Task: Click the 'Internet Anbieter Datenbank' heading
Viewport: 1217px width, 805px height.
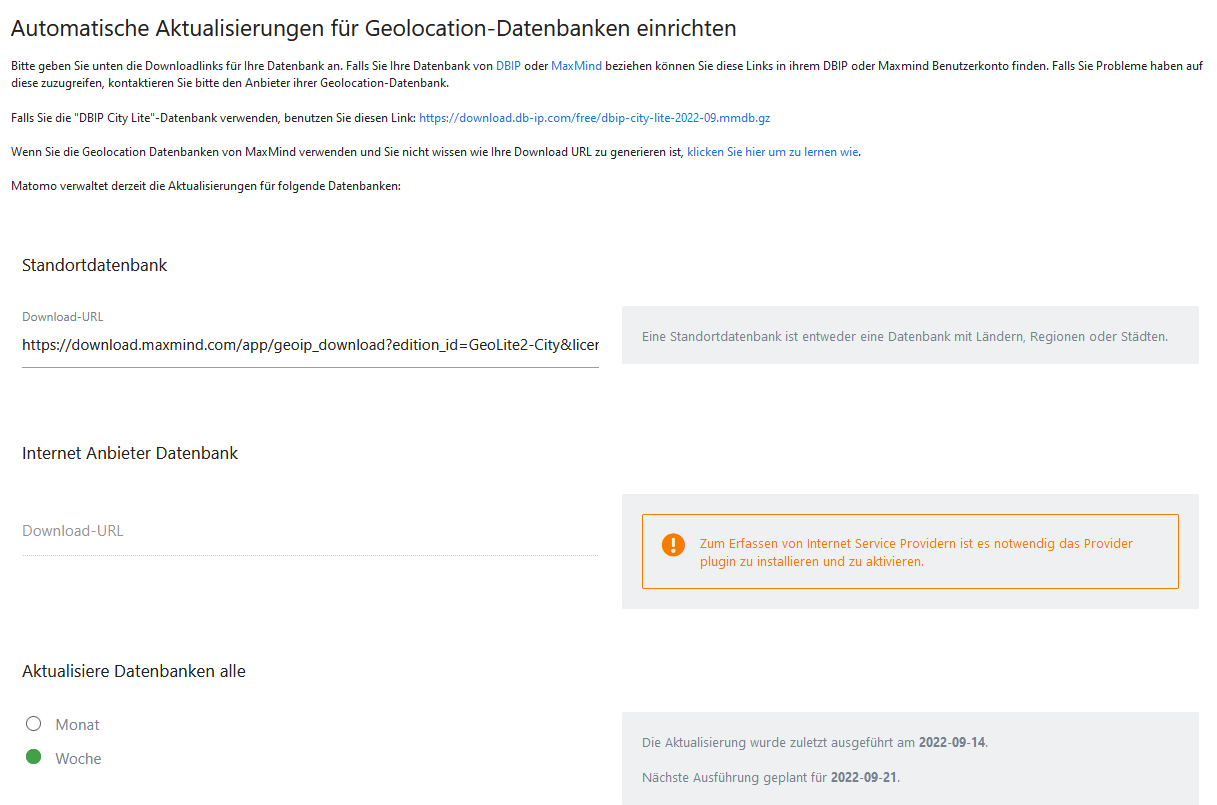Action: (x=130, y=453)
